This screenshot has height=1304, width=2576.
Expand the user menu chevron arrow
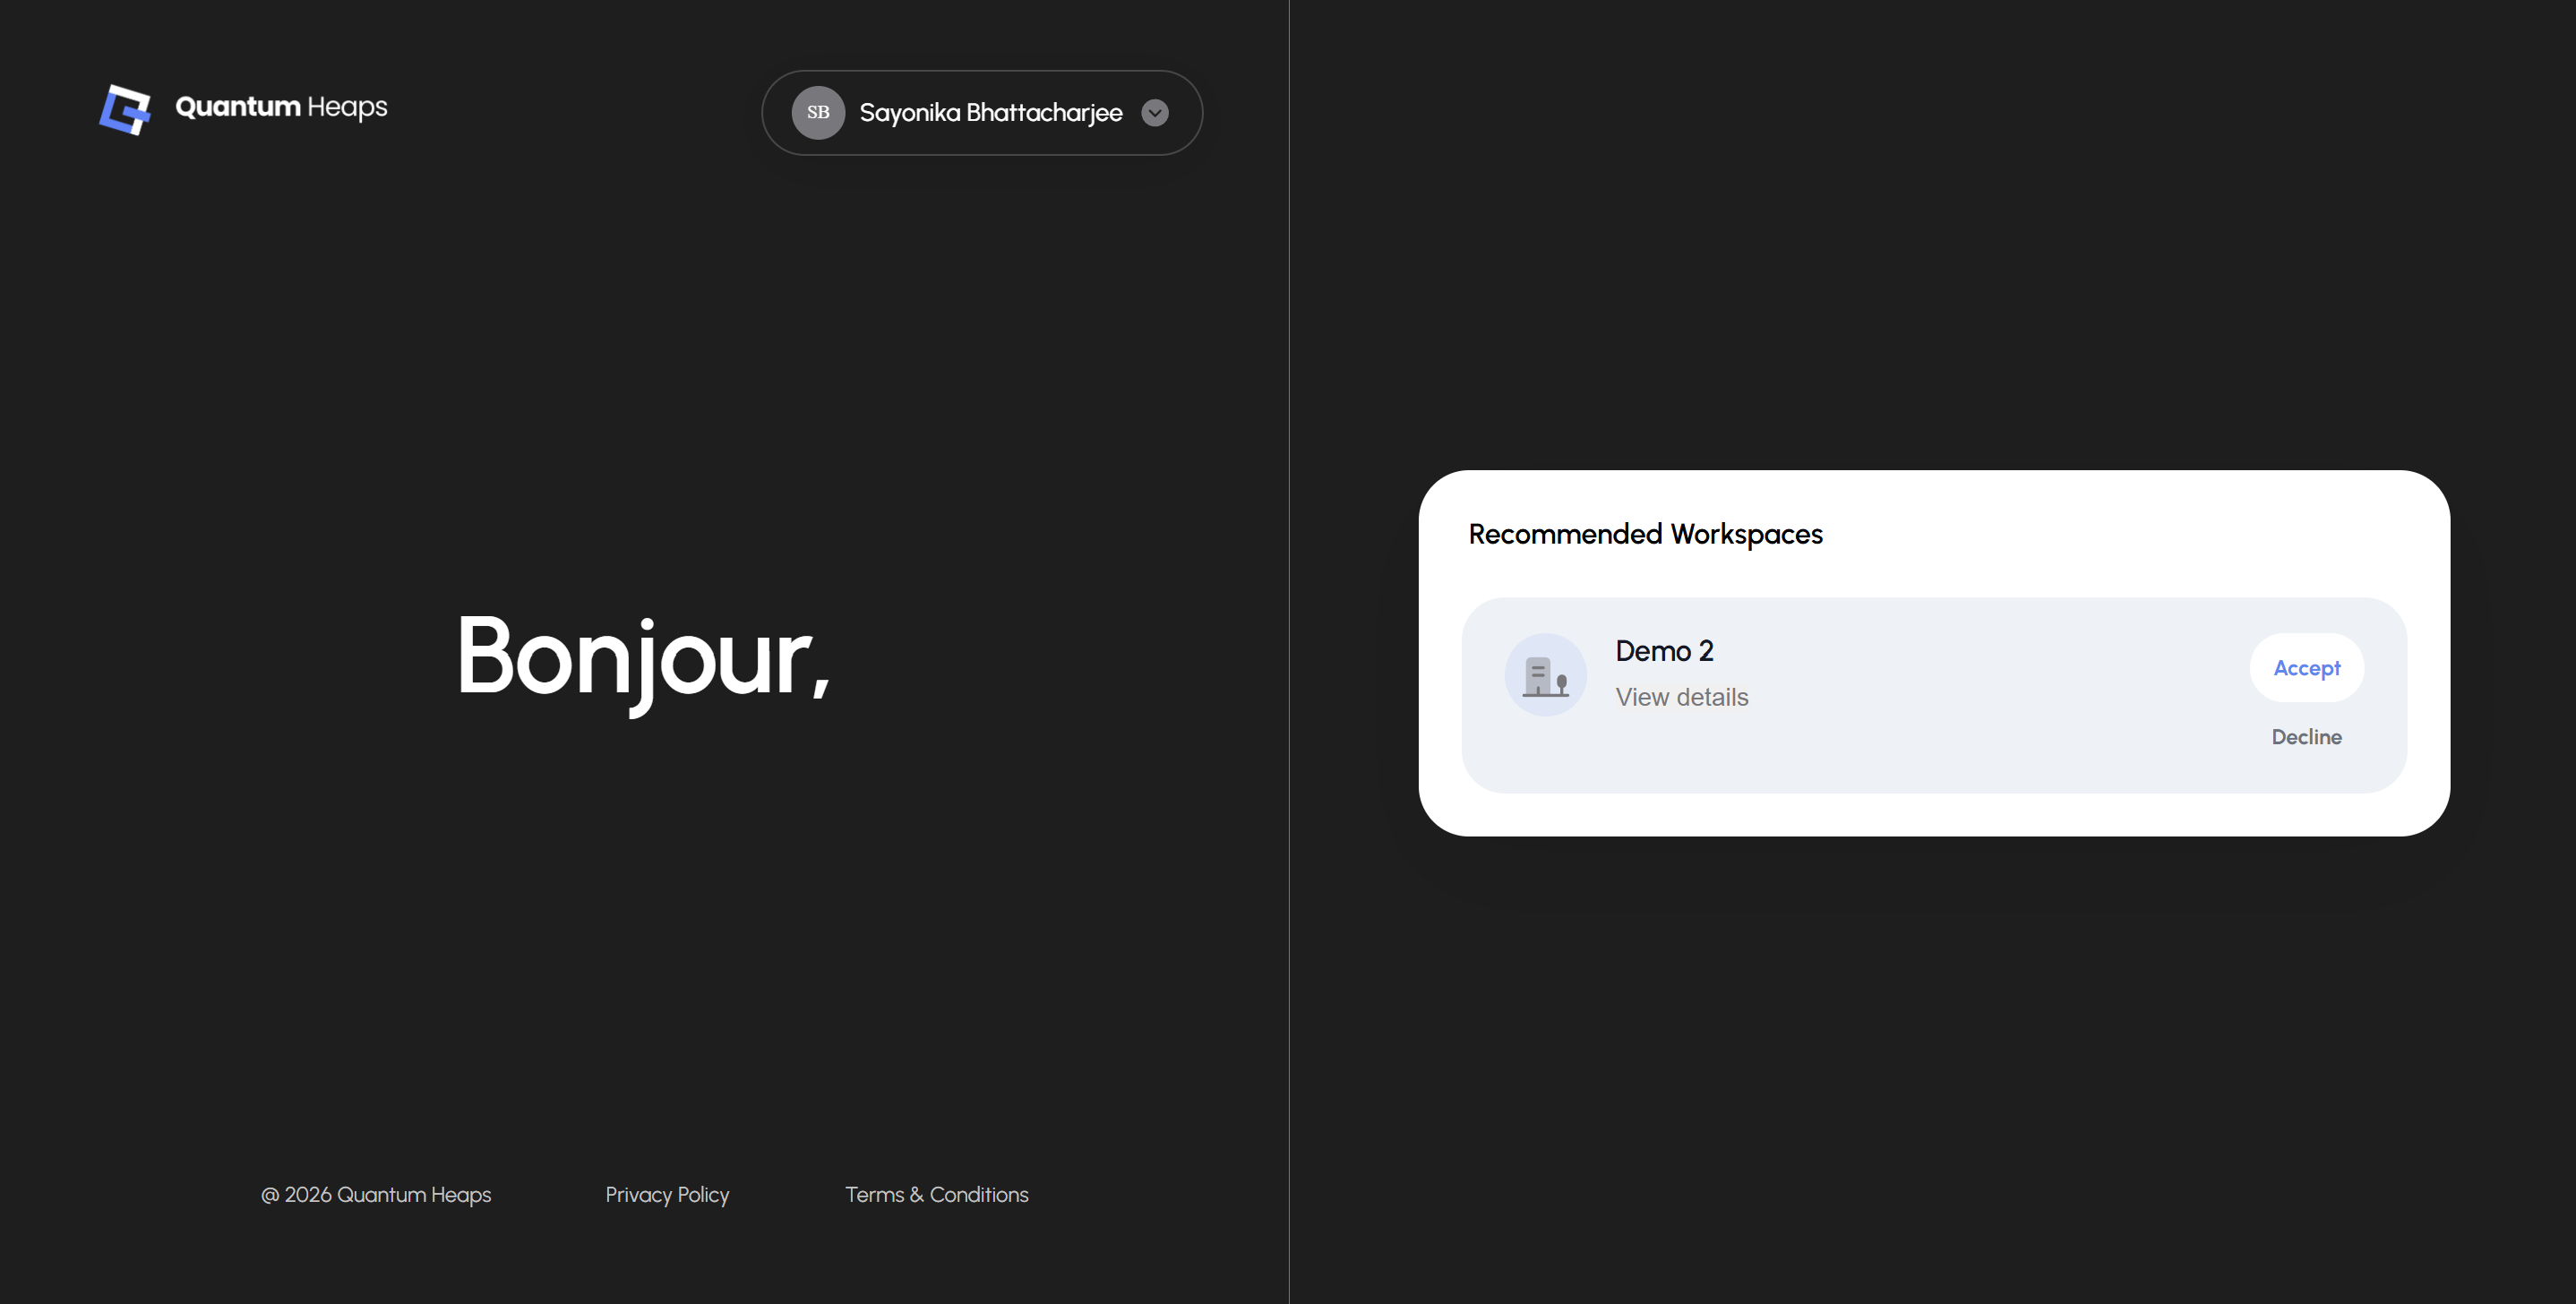[1155, 113]
